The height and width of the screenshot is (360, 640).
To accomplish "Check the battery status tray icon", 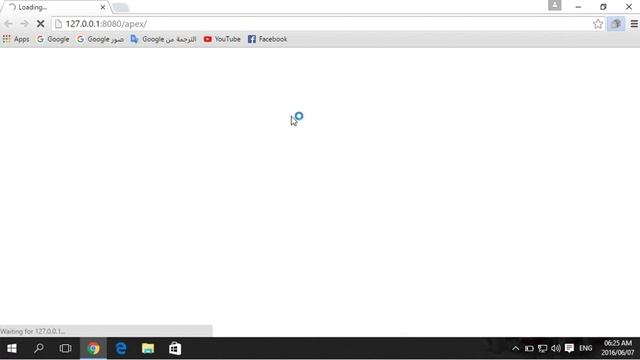I will click(x=529, y=349).
